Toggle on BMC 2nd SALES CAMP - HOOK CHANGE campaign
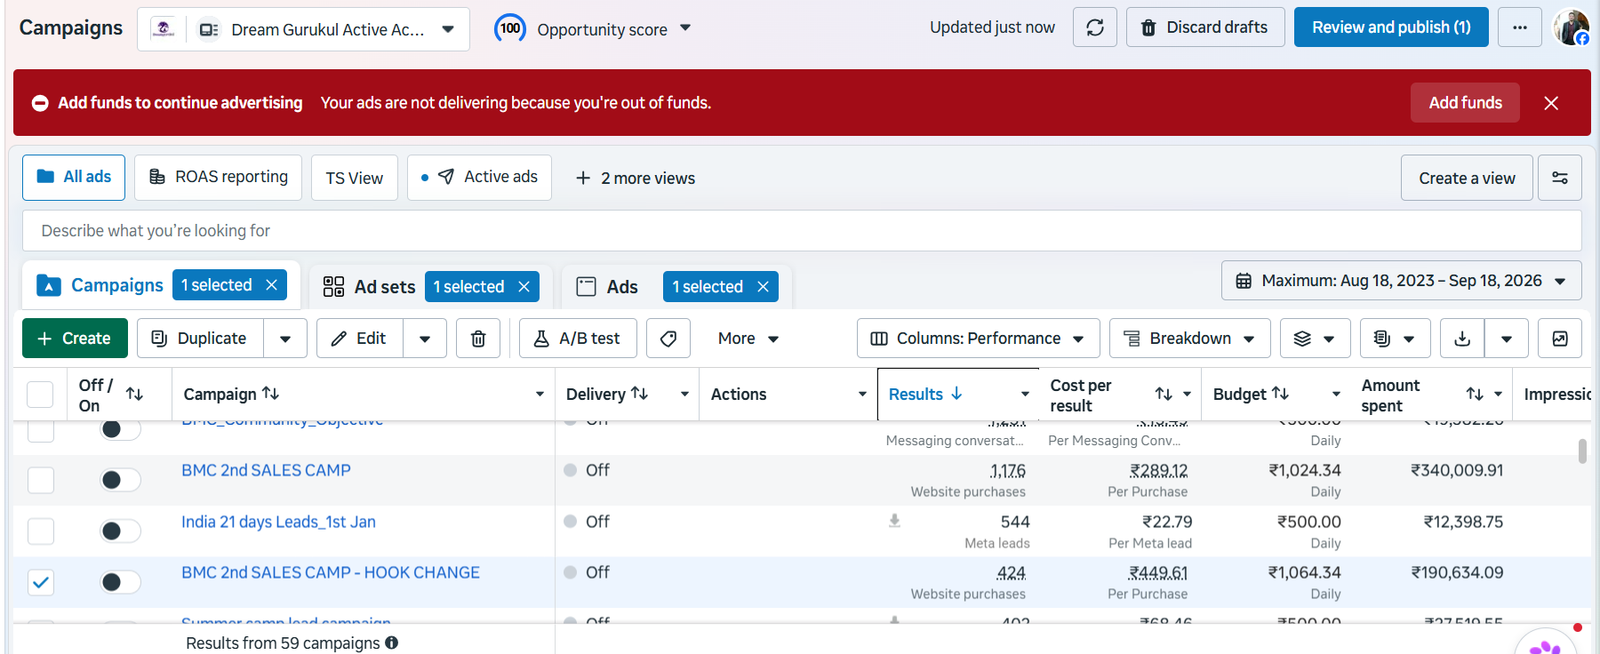The image size is (1600, 654). point(120,582)
